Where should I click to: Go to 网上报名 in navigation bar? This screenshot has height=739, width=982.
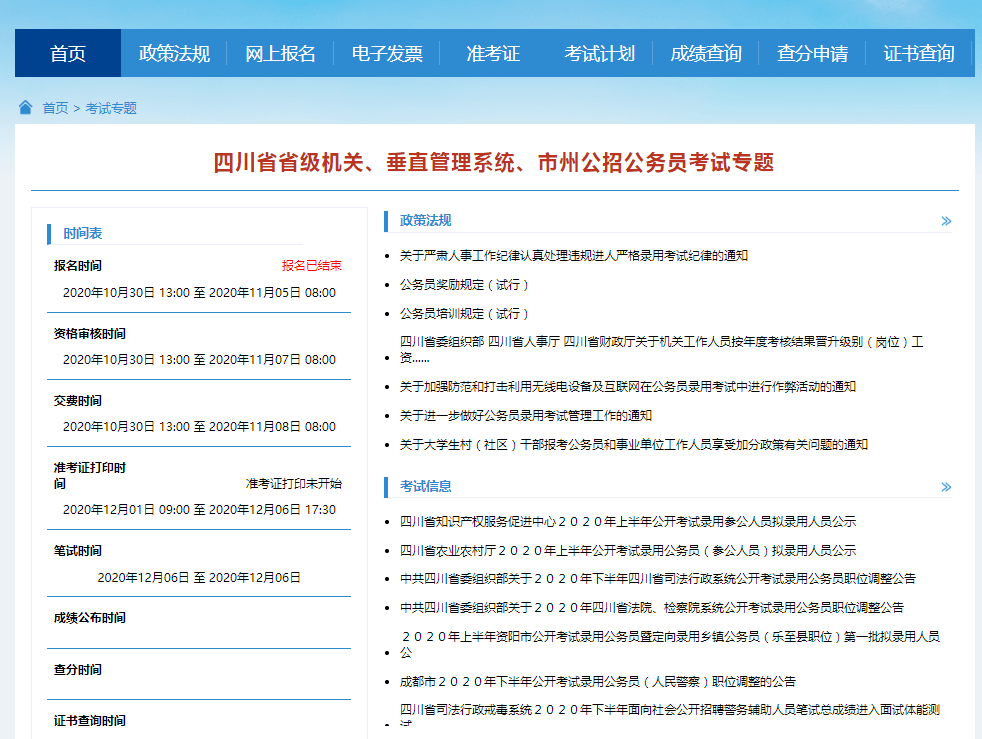point(281,53)
